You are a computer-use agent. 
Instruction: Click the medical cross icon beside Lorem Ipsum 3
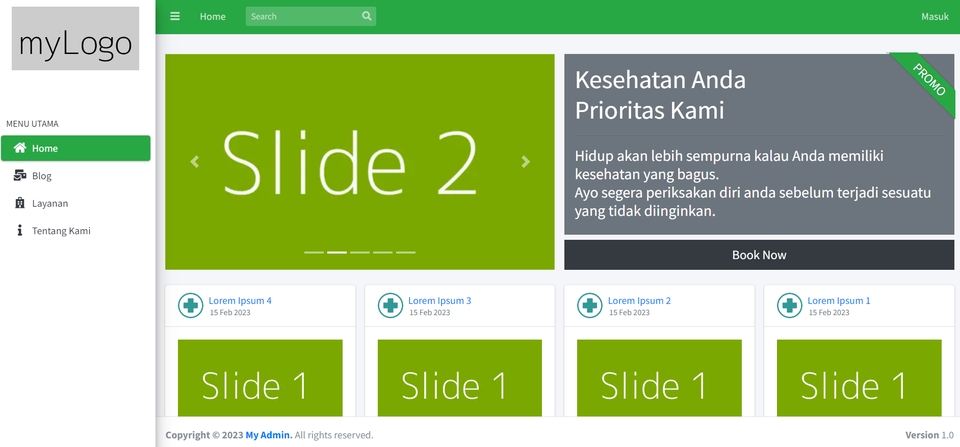pos(390,305)
